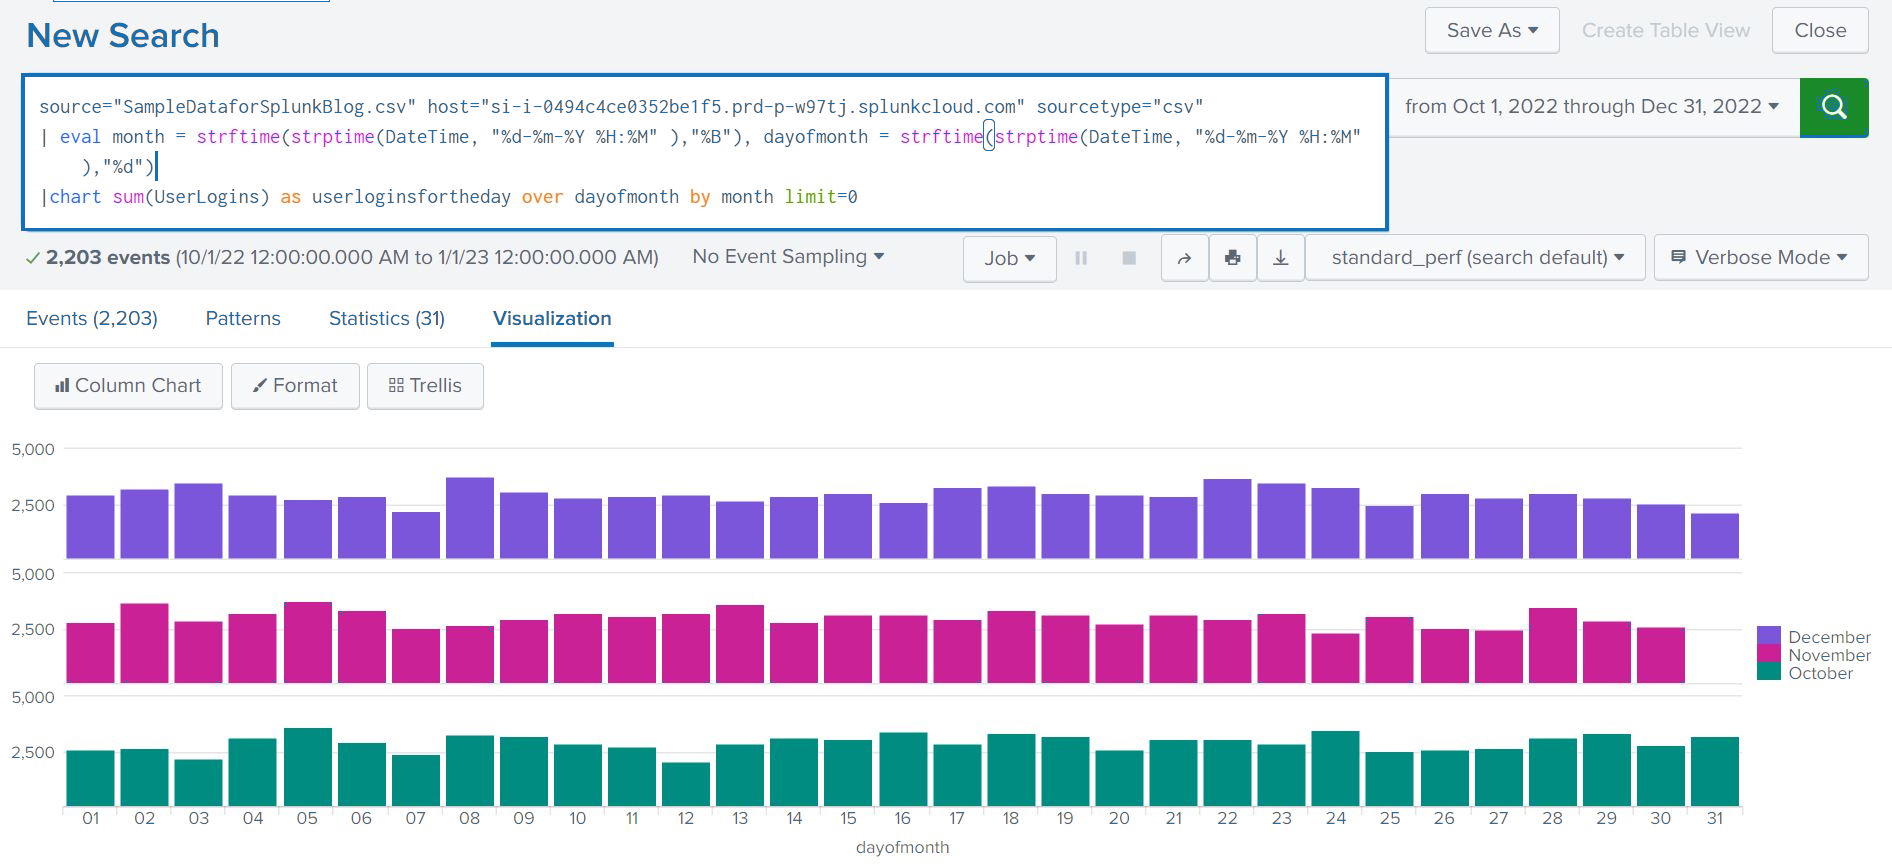Click the November bar for day 05
This screenshot has width=1892, height=866.
coord(308,643)
